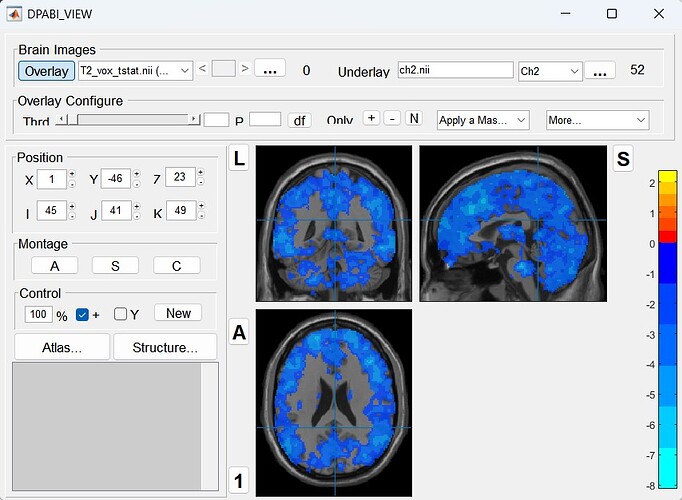Maximize the DPABI_VIEW window
The height and width of the screenshot is (500, 682).
pos(612,14)
